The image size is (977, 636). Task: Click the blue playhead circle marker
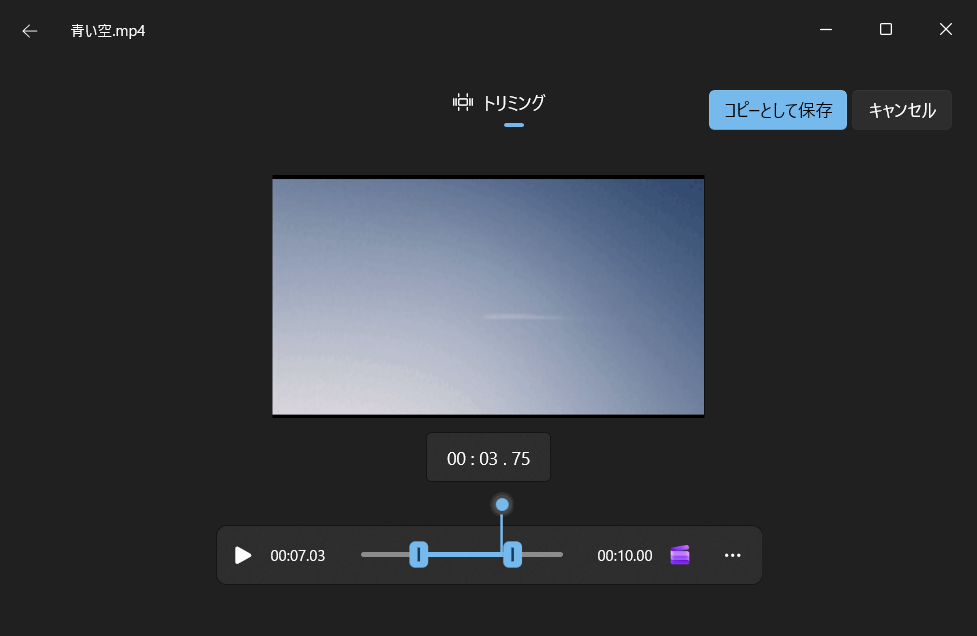coord(501,505)
